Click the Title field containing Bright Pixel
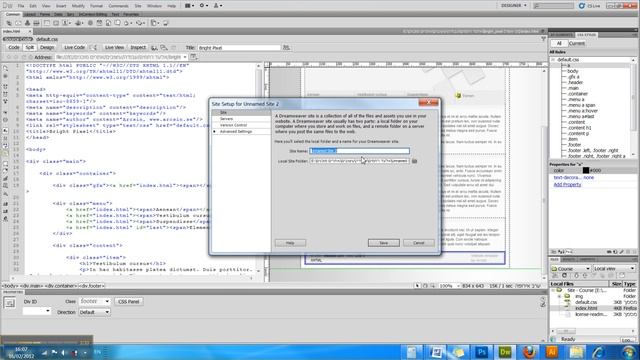640x360 pixels. [x=239, y=48]
